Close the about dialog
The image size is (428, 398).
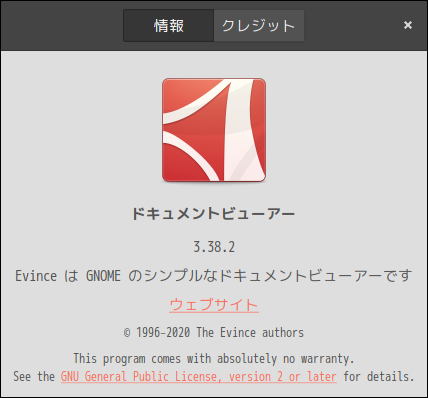pos(408,25)
